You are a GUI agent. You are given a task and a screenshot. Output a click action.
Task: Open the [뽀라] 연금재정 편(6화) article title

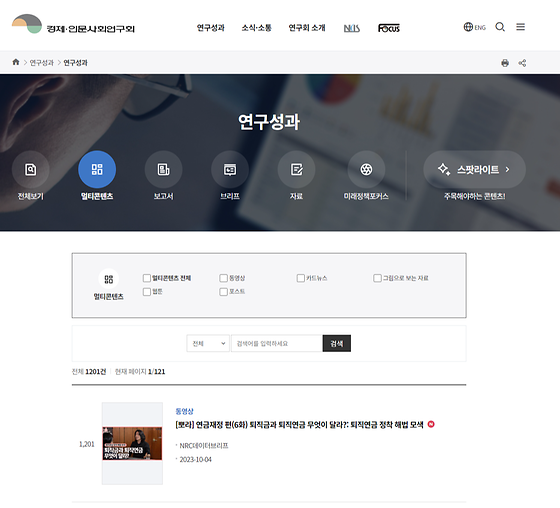(x=299, y=425)
